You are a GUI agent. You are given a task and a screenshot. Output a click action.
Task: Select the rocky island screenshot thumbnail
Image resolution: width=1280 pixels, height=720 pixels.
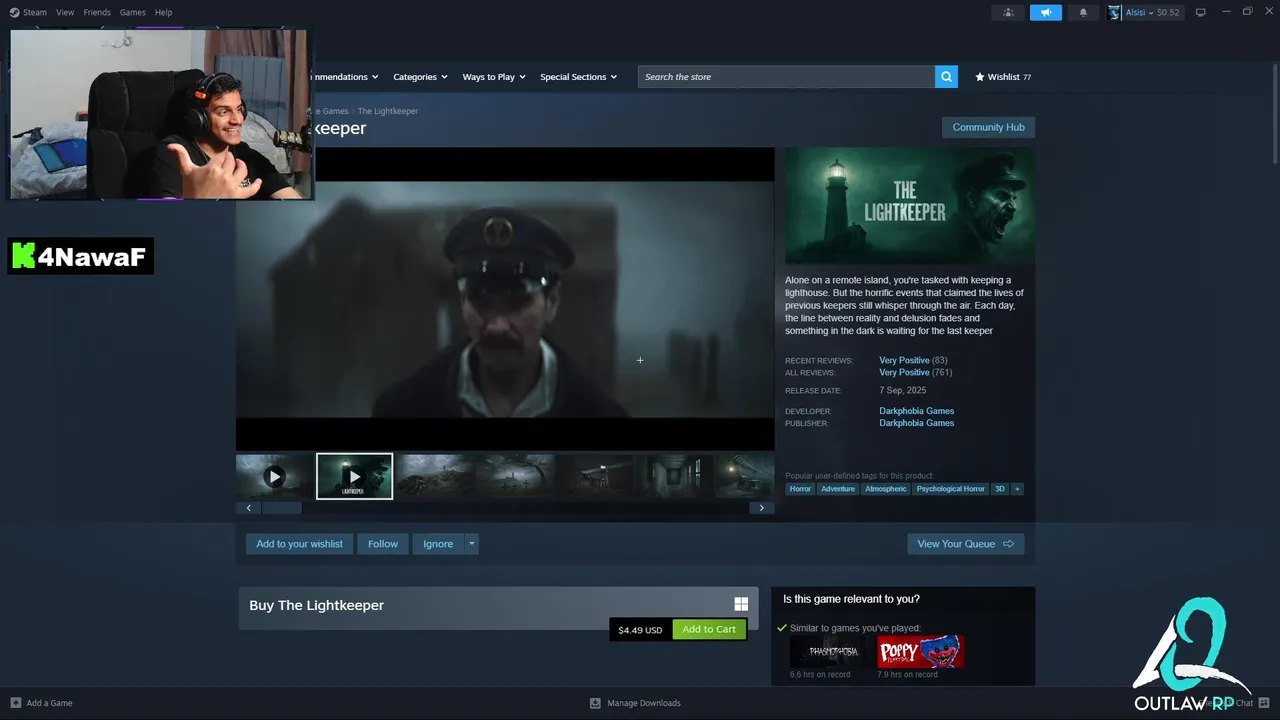pos(435,476)
